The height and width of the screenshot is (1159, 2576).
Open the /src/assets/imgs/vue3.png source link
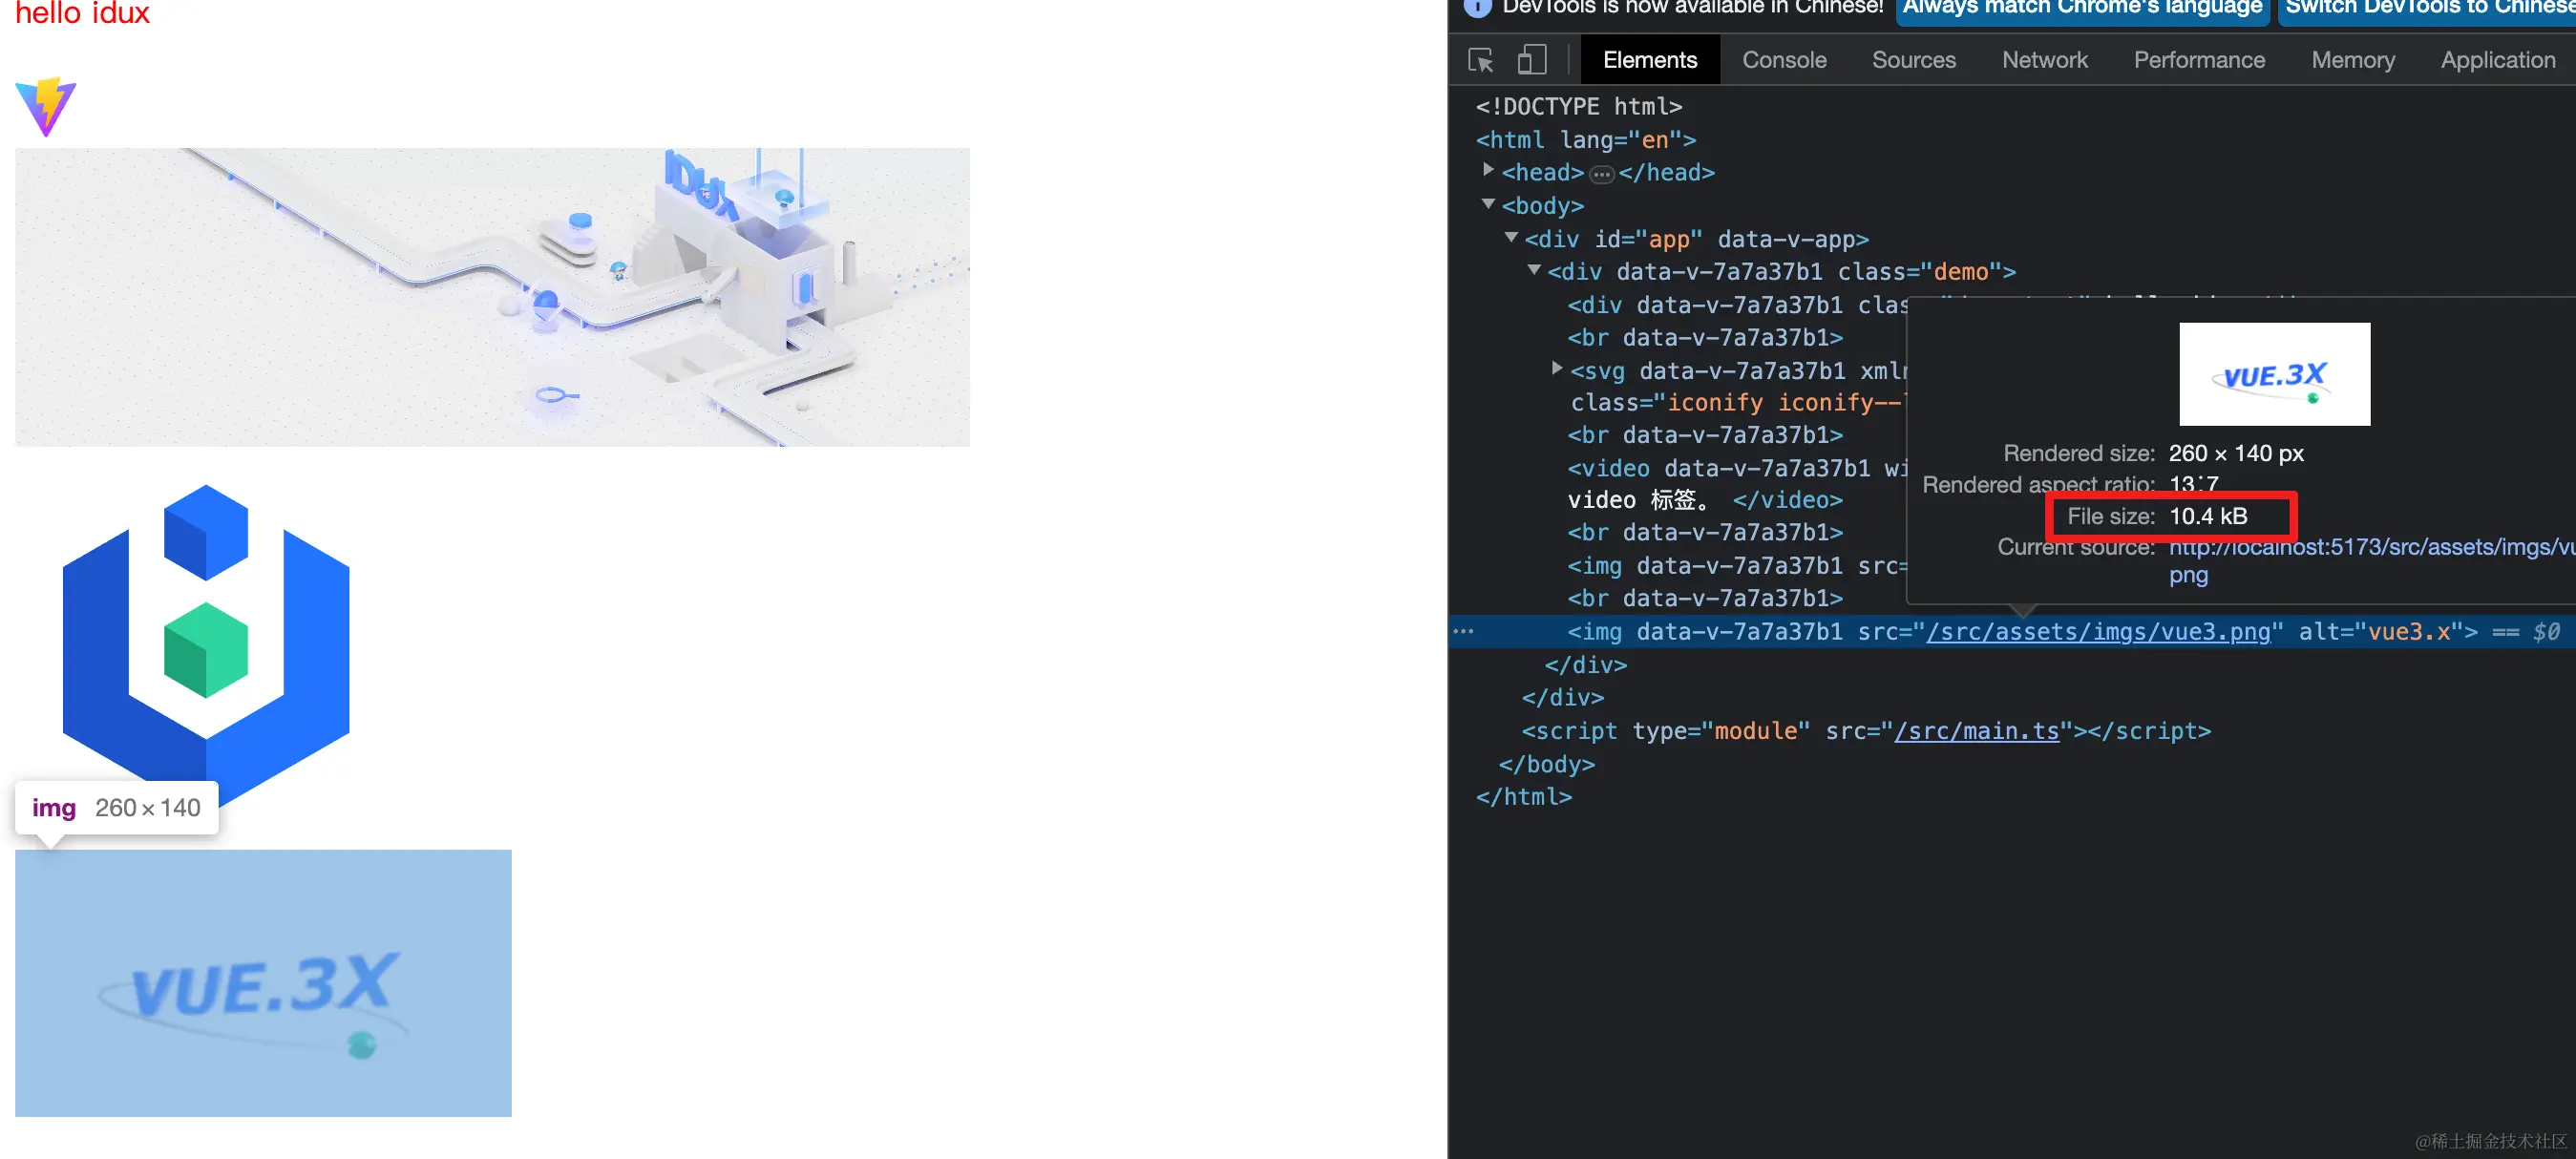pyautogui.click(x=2098, y=632)
